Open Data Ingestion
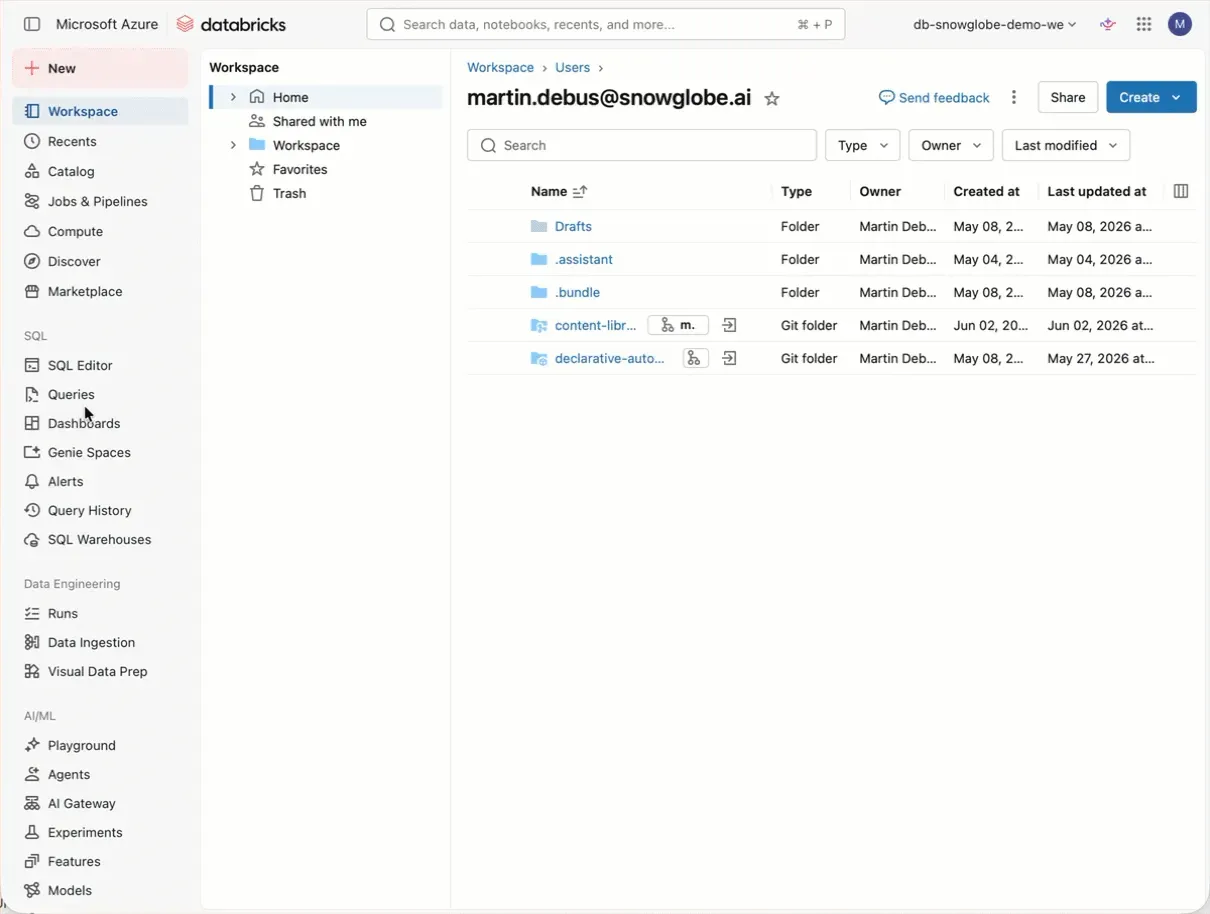1210x914 pixels. (x=100, y=642)
